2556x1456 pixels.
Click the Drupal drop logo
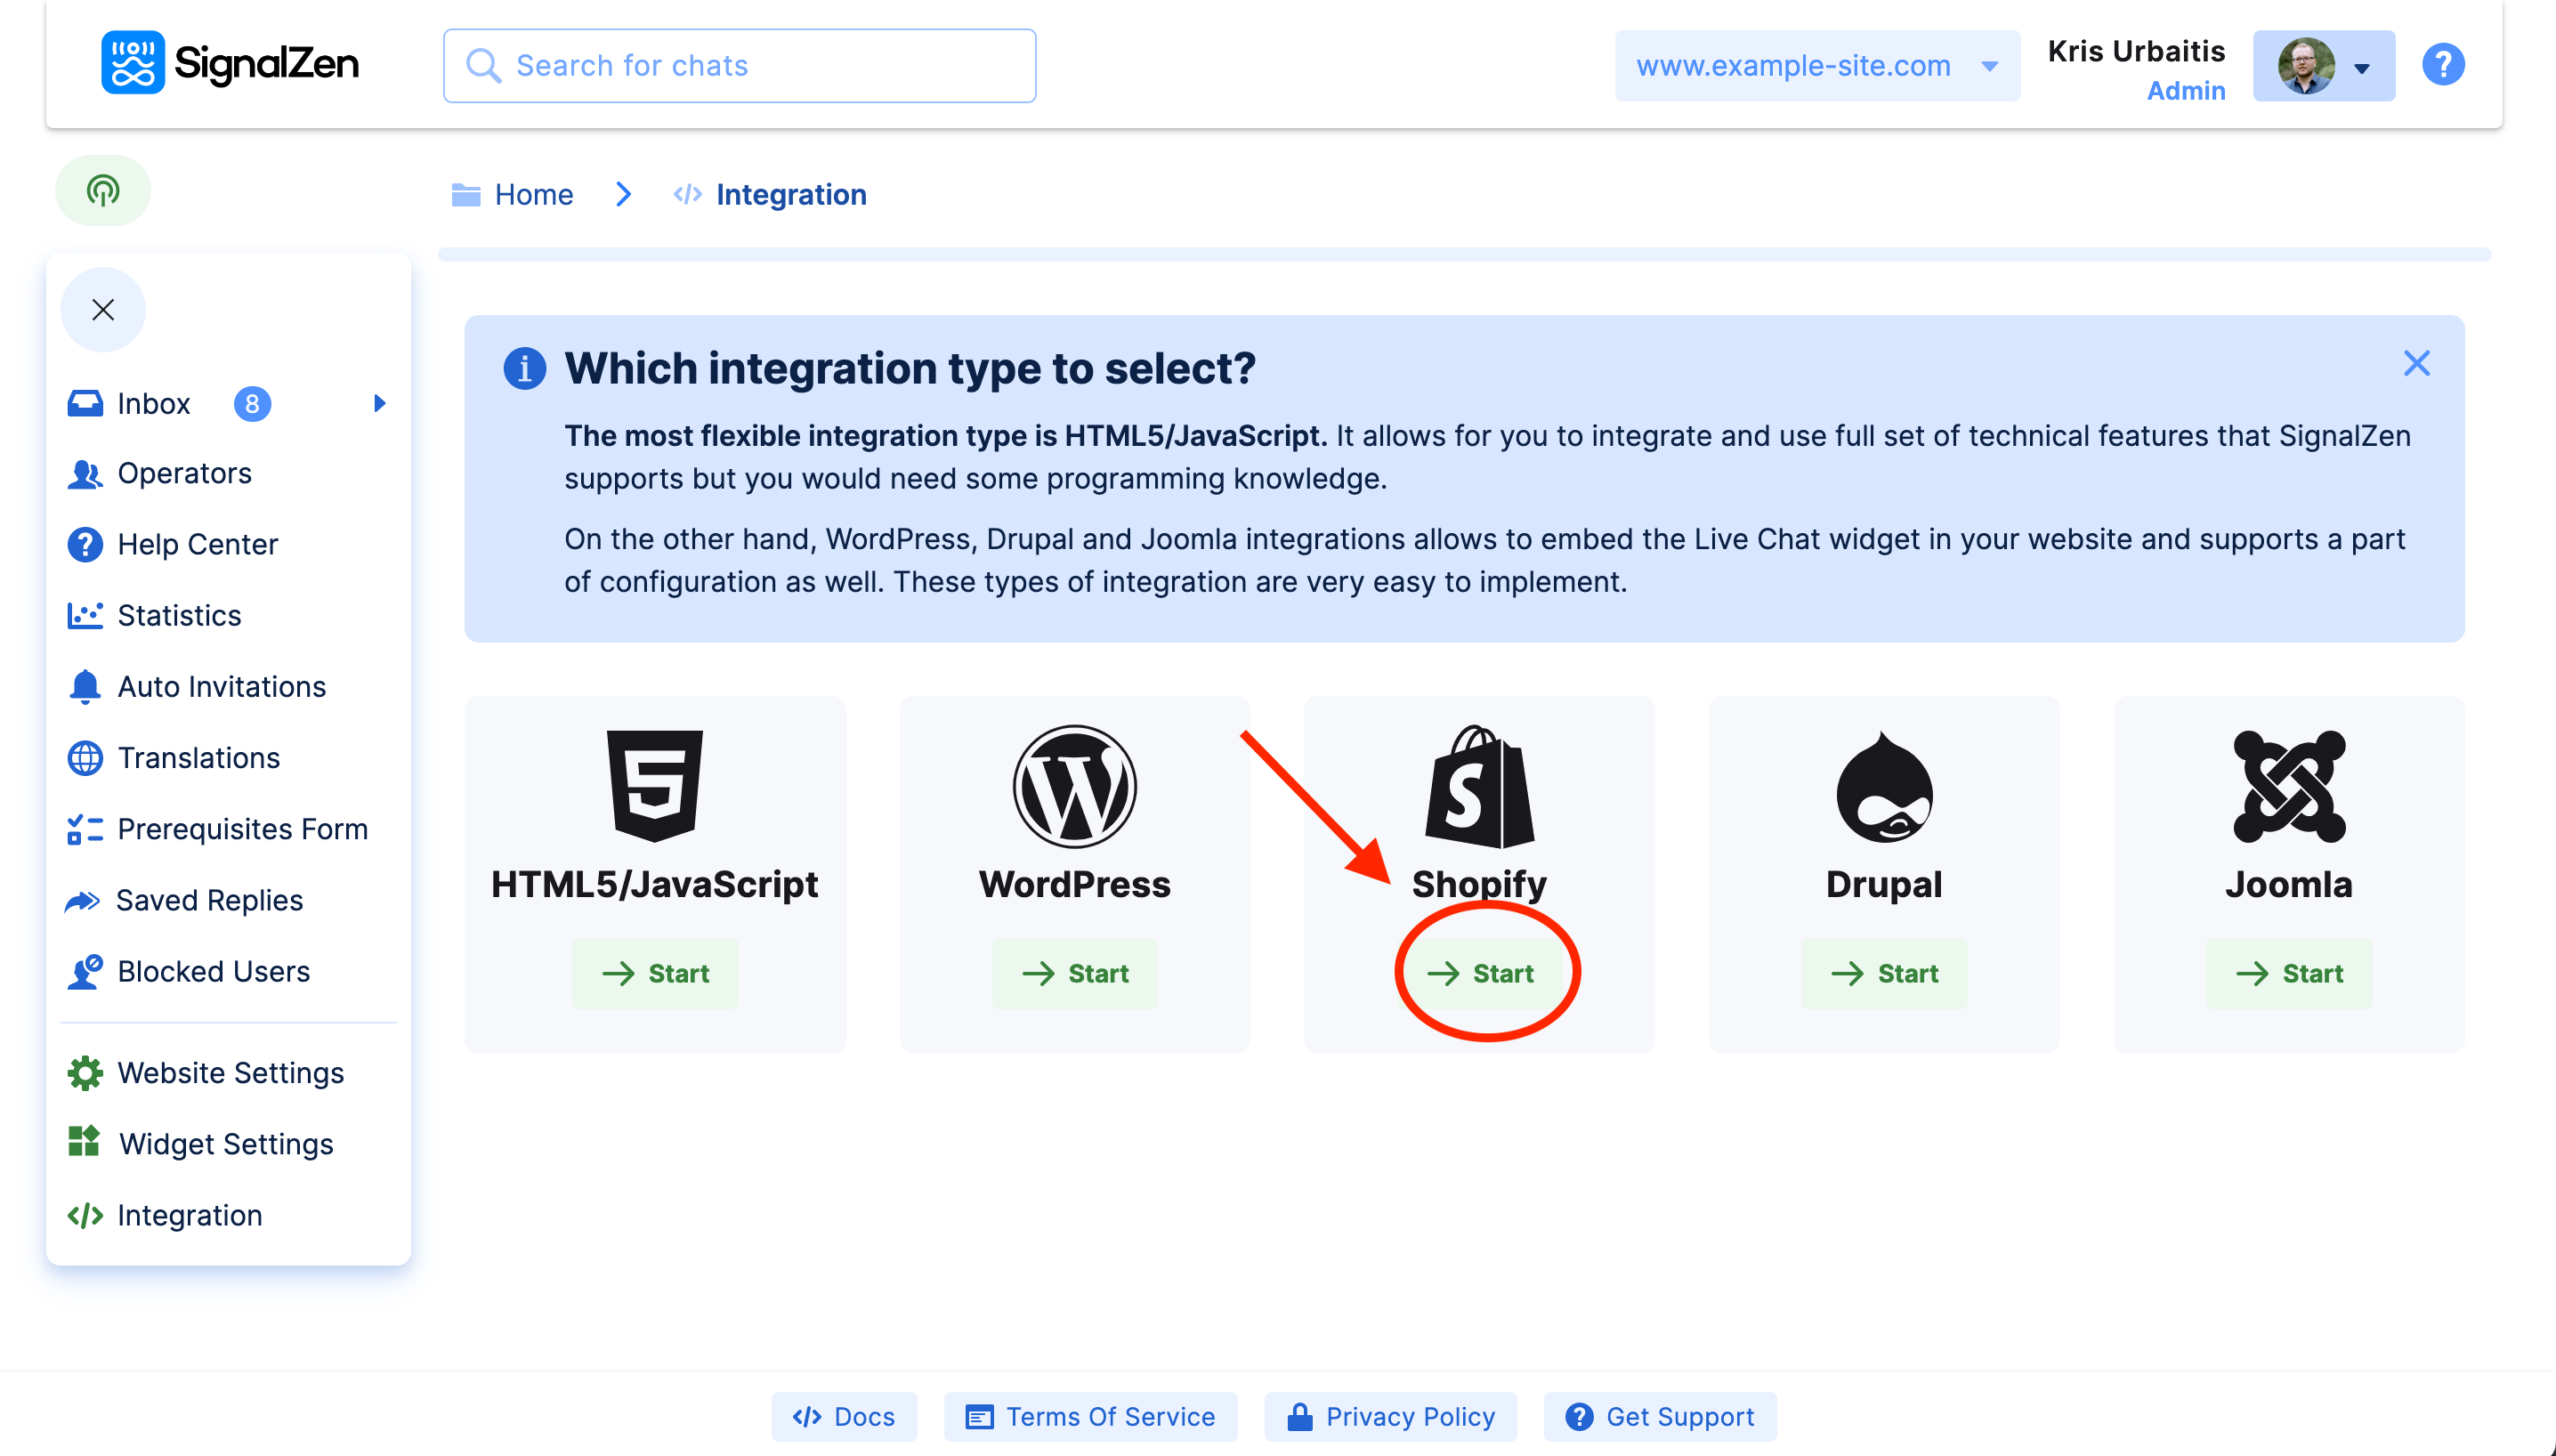click(x=1884, y=788)
